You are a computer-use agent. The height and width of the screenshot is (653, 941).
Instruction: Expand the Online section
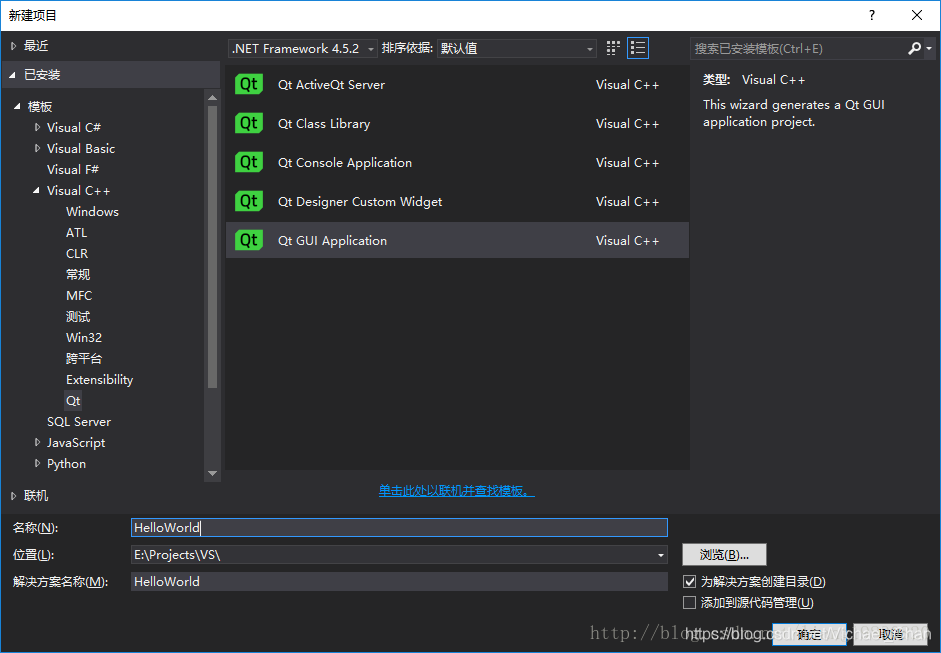[x=13, y=496]
